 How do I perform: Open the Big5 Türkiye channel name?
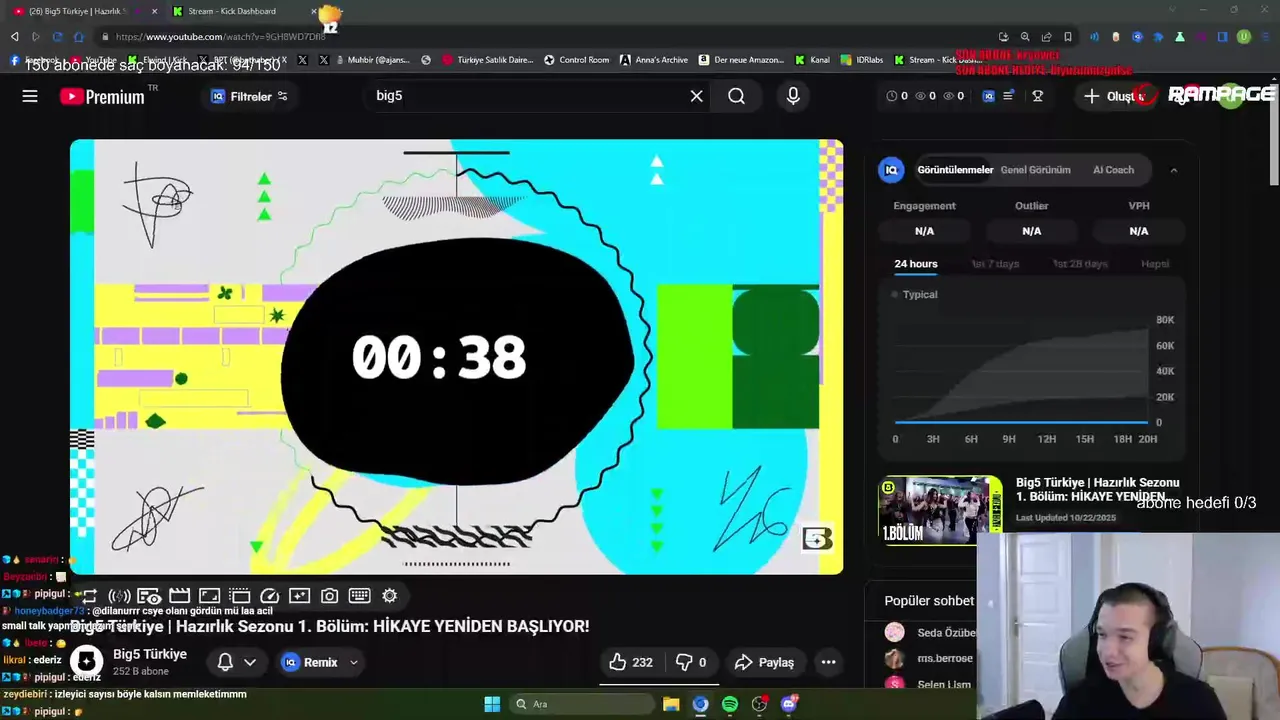click(x=150, y=654)
